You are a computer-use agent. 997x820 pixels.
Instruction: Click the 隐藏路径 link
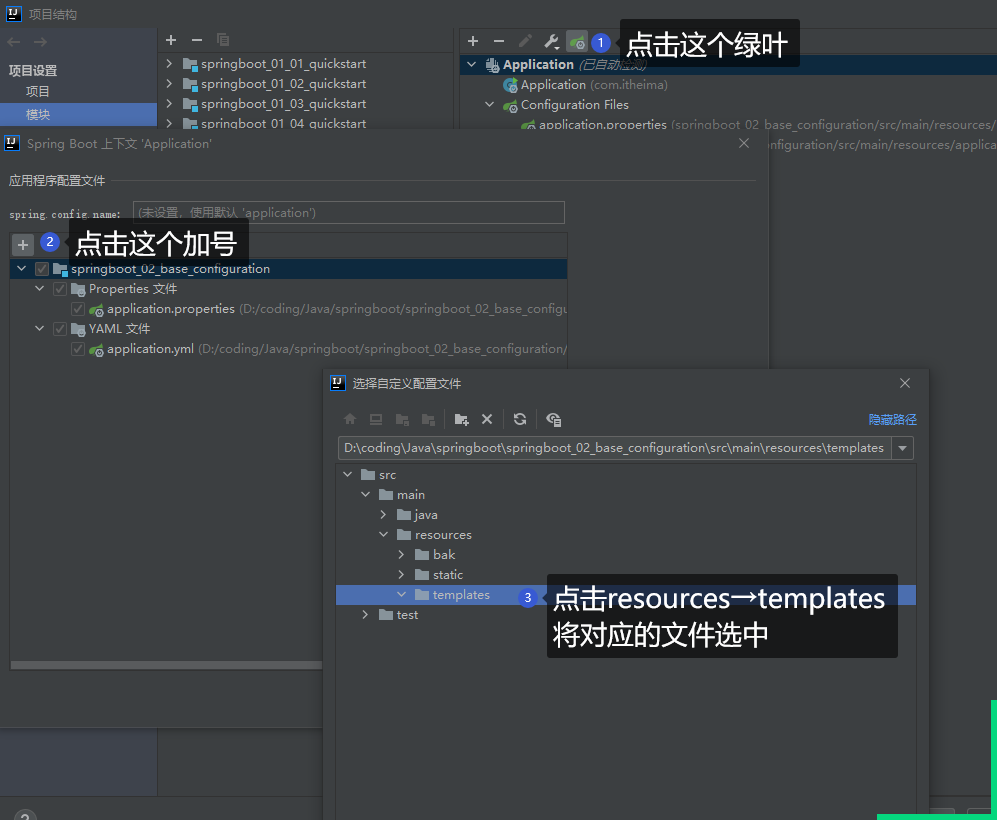pyautogui.click(x=893, y=420)
